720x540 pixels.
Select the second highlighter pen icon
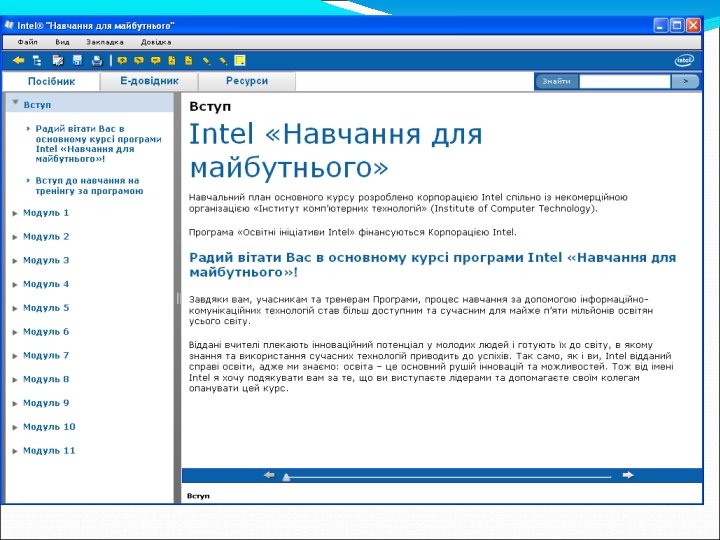click(223, 61)
